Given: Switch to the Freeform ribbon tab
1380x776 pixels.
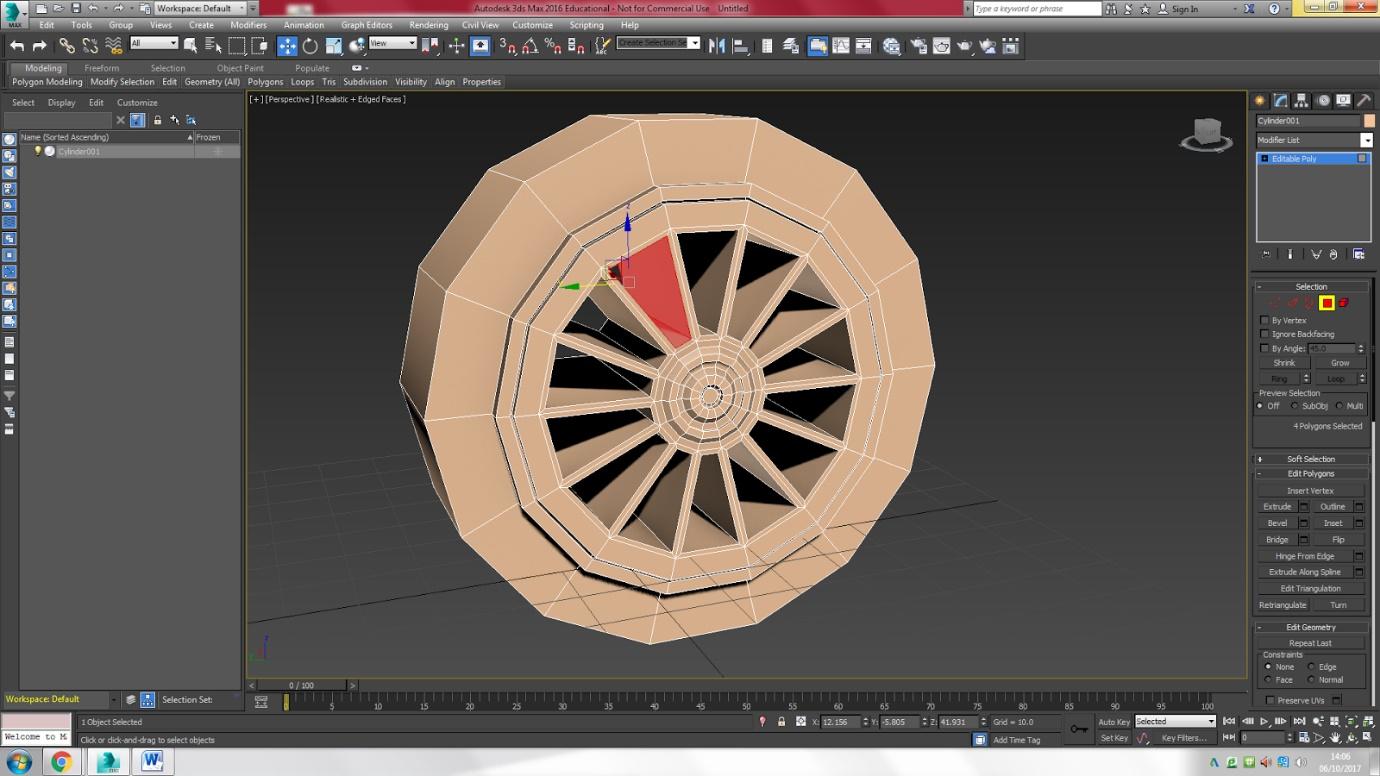Looking at the screenshot, I should click(x=102, y=68).
